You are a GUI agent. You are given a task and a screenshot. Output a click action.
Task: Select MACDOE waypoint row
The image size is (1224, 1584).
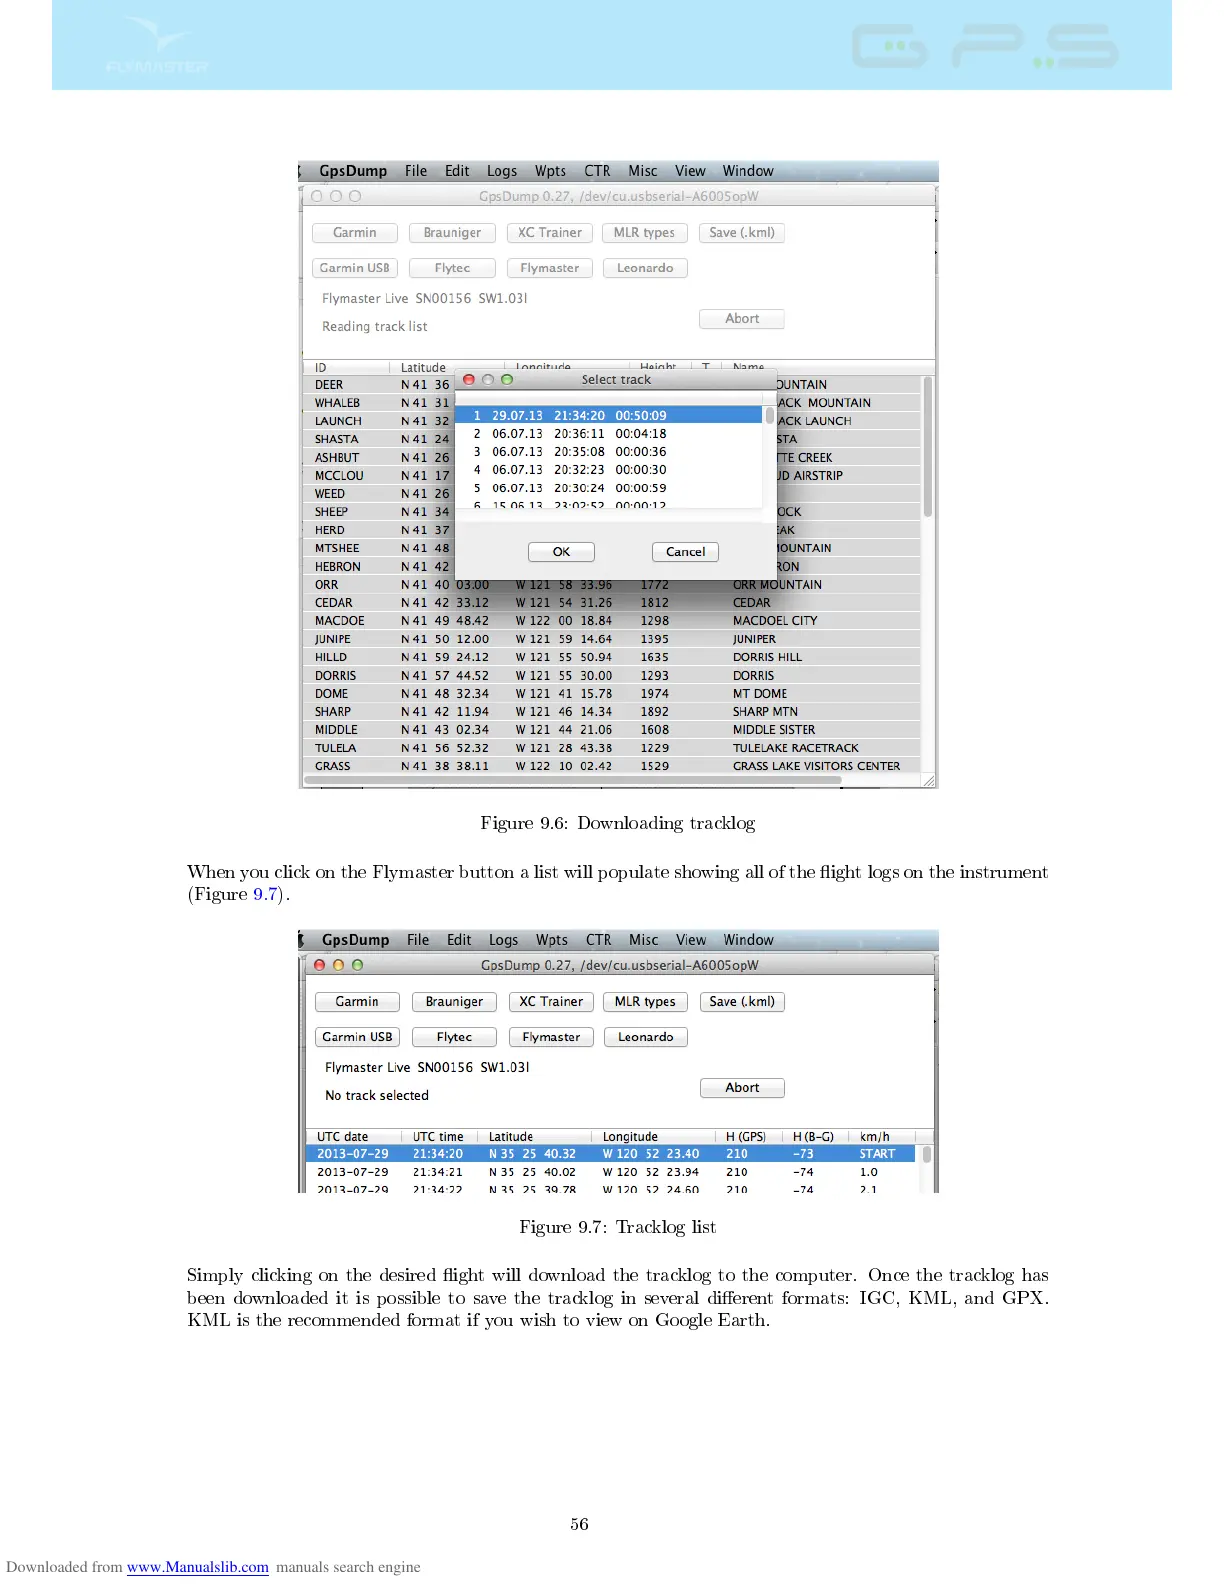611,621
